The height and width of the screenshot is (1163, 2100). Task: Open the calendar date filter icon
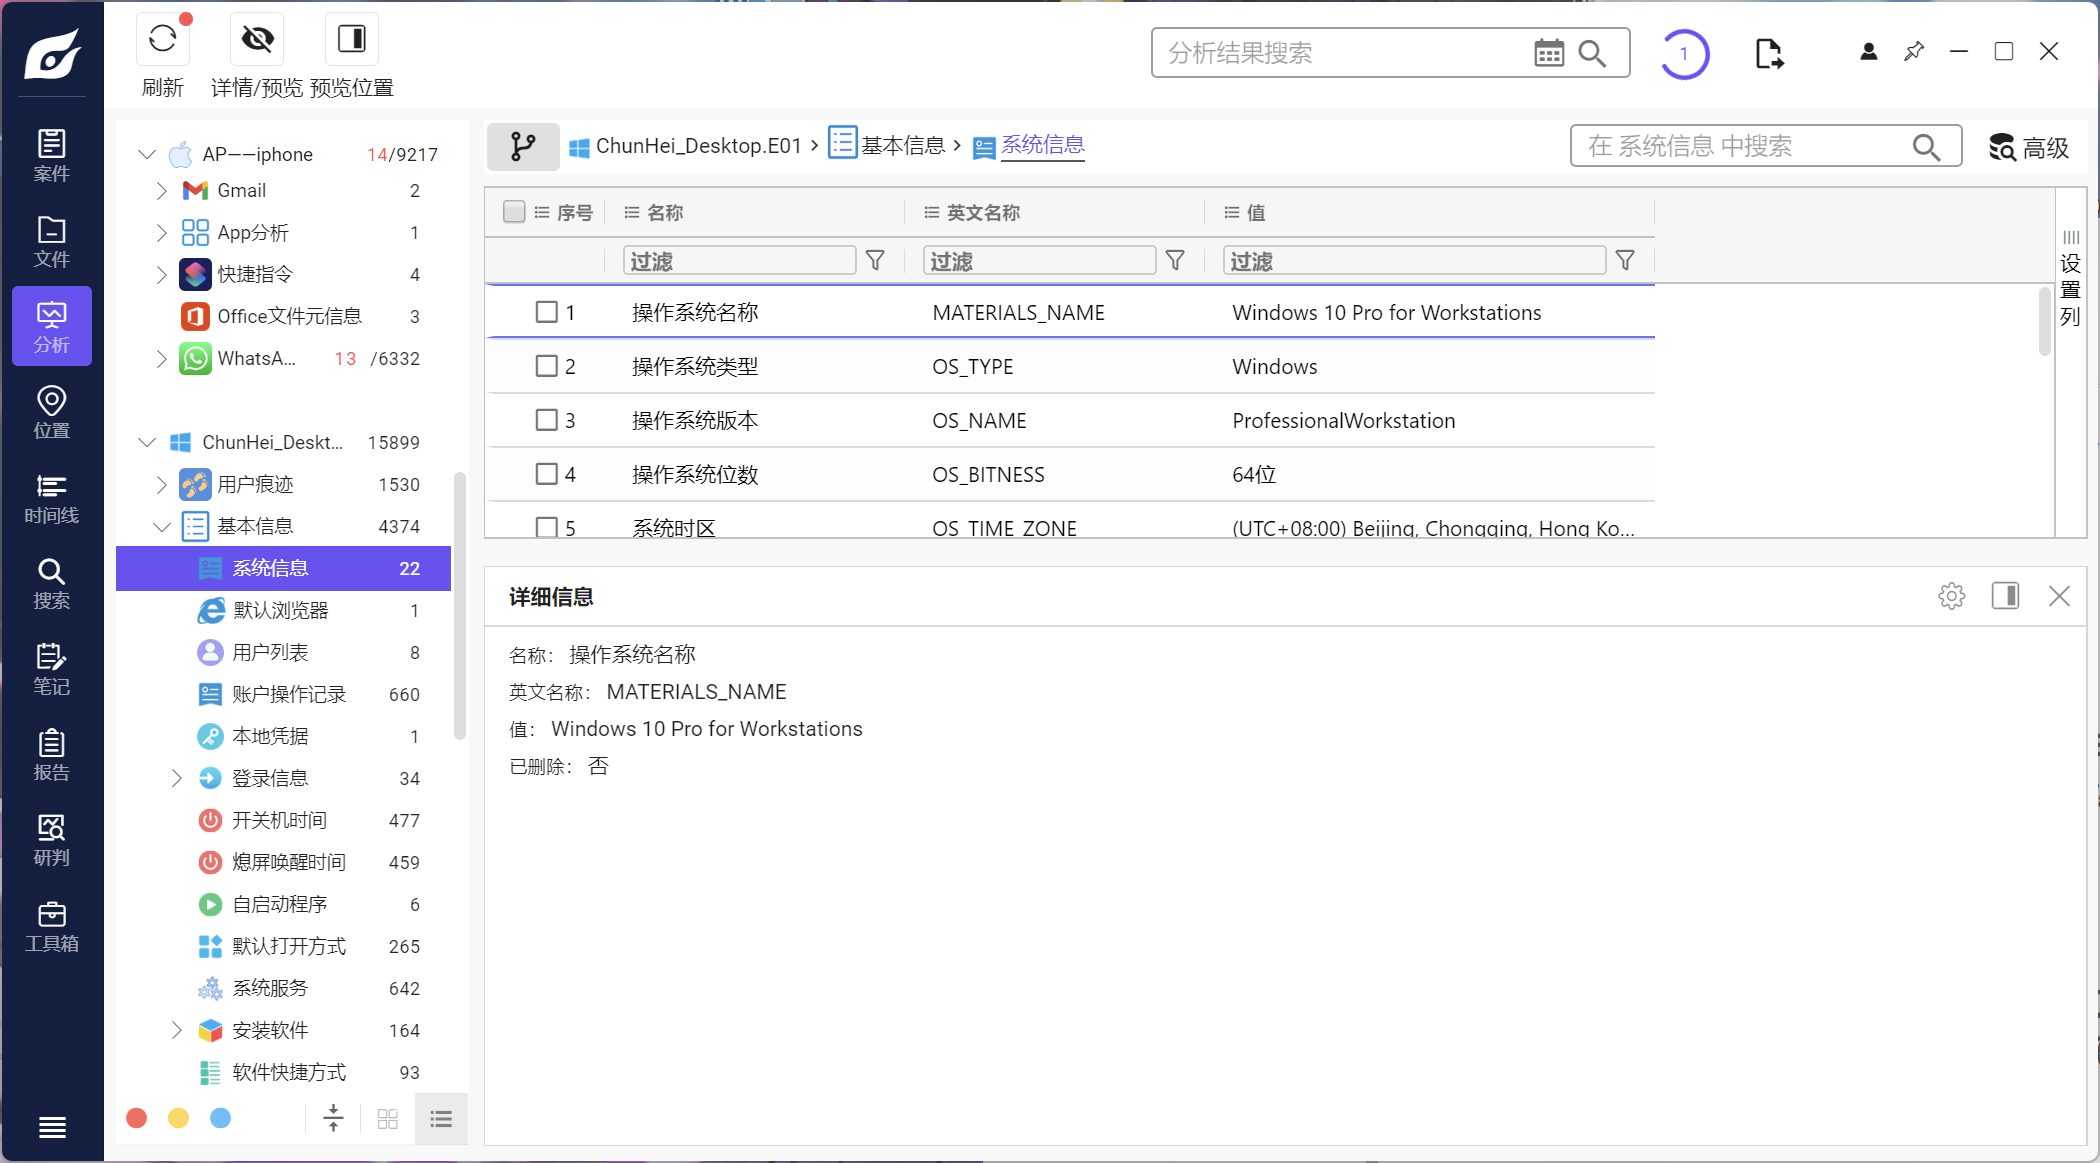coord(1548,53)
